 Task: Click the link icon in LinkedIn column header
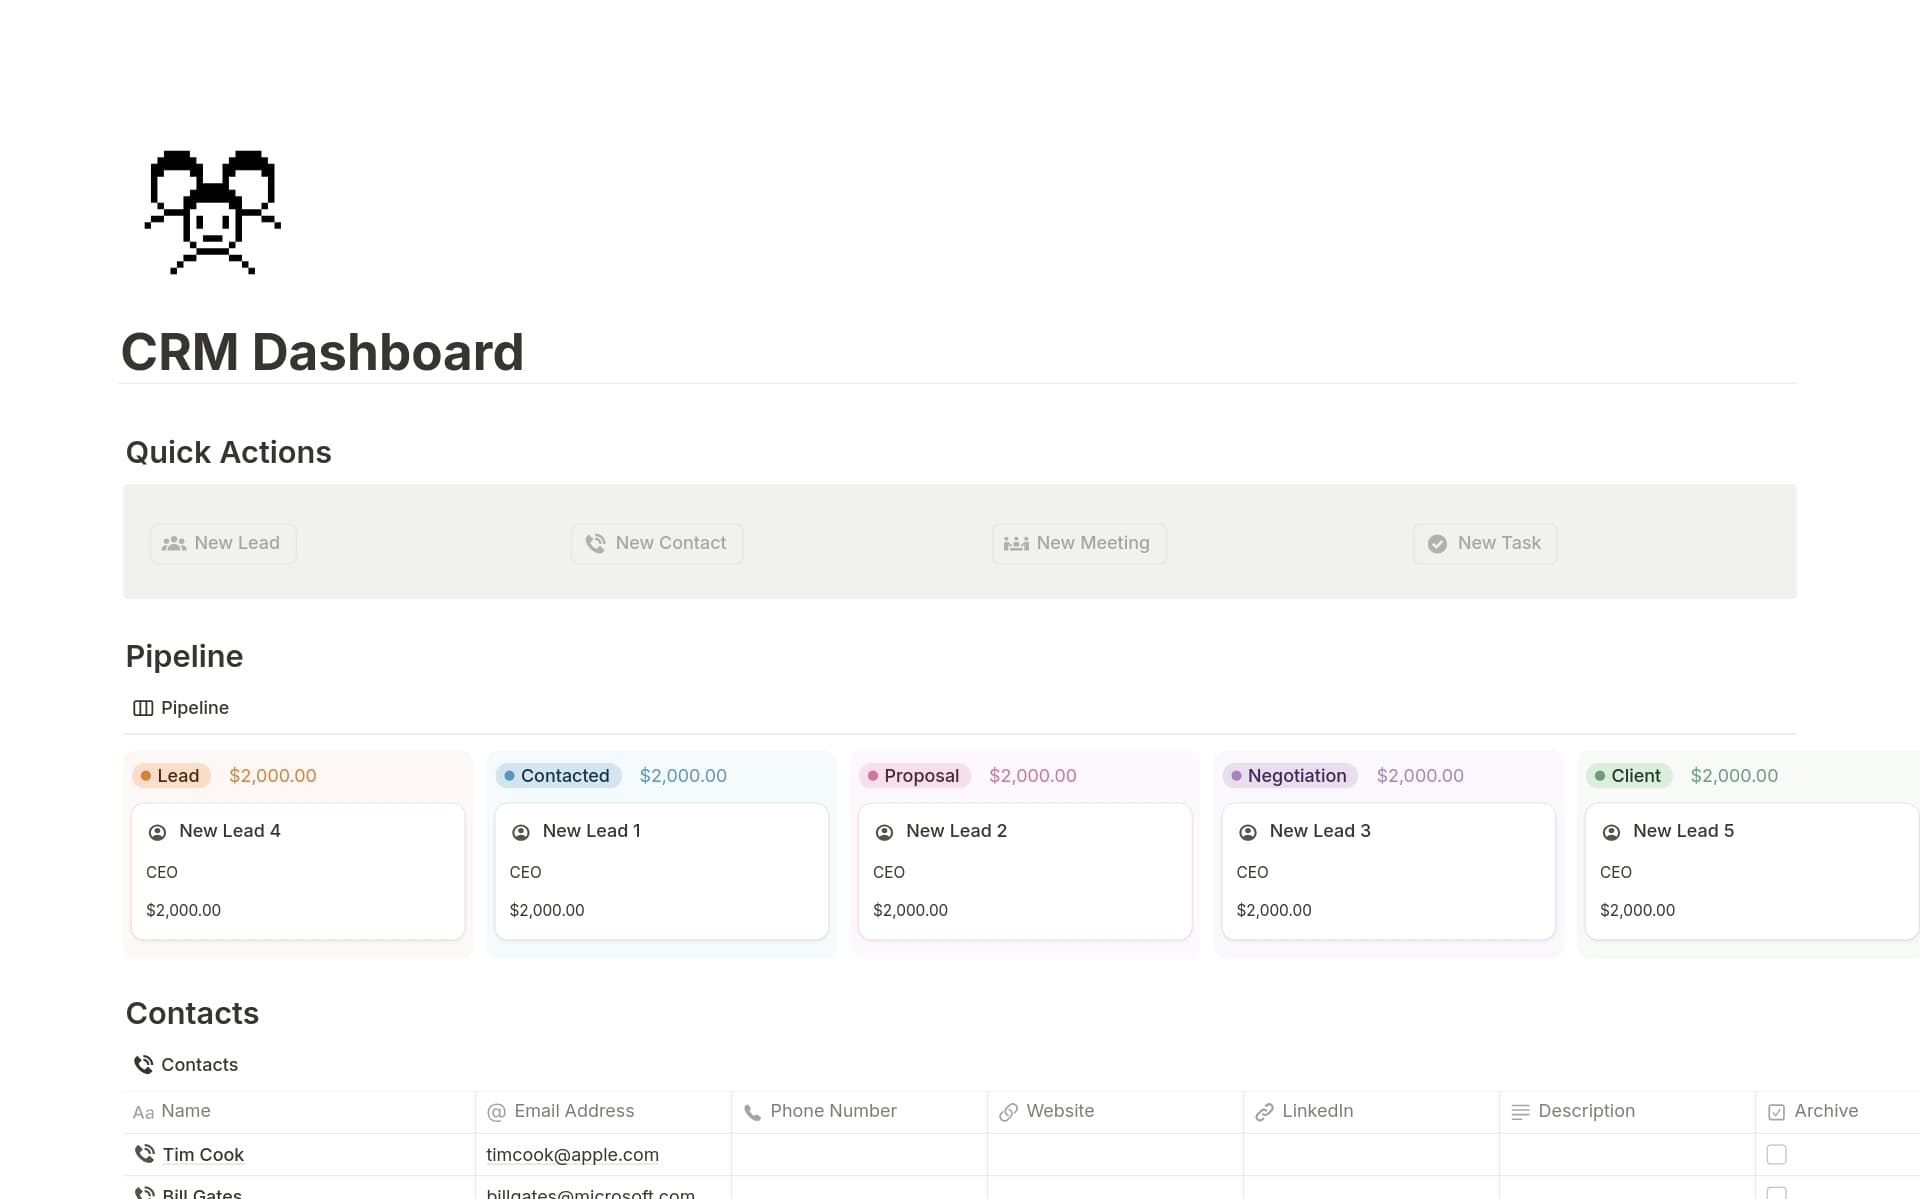click(1264, 1112)
